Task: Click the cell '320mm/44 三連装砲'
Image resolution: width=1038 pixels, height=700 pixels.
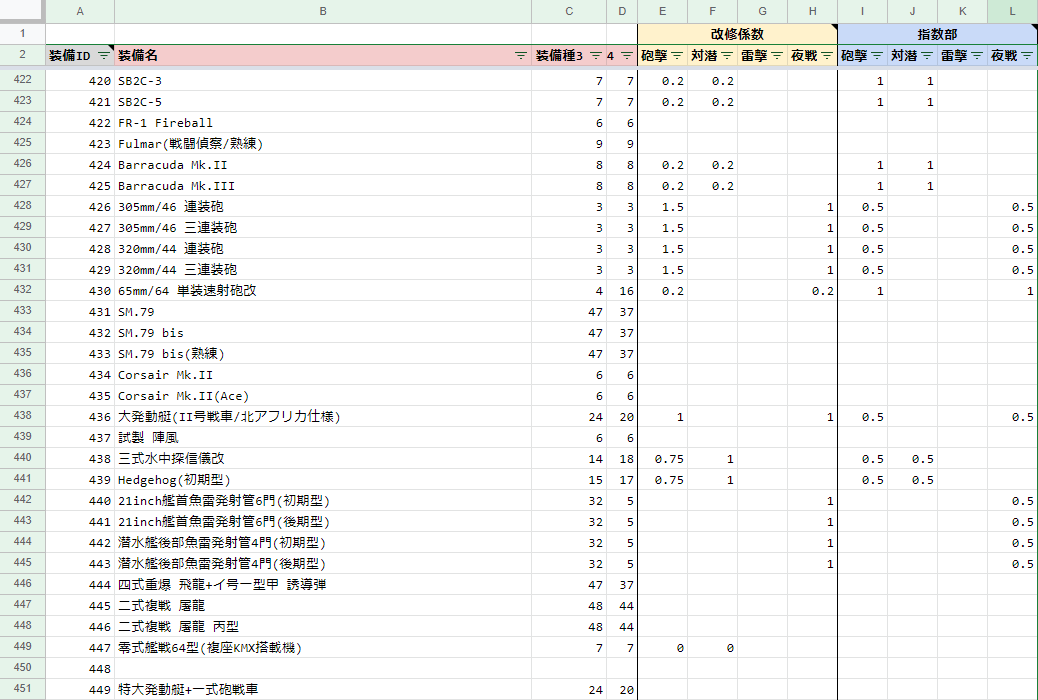Action: coord(323,270)
